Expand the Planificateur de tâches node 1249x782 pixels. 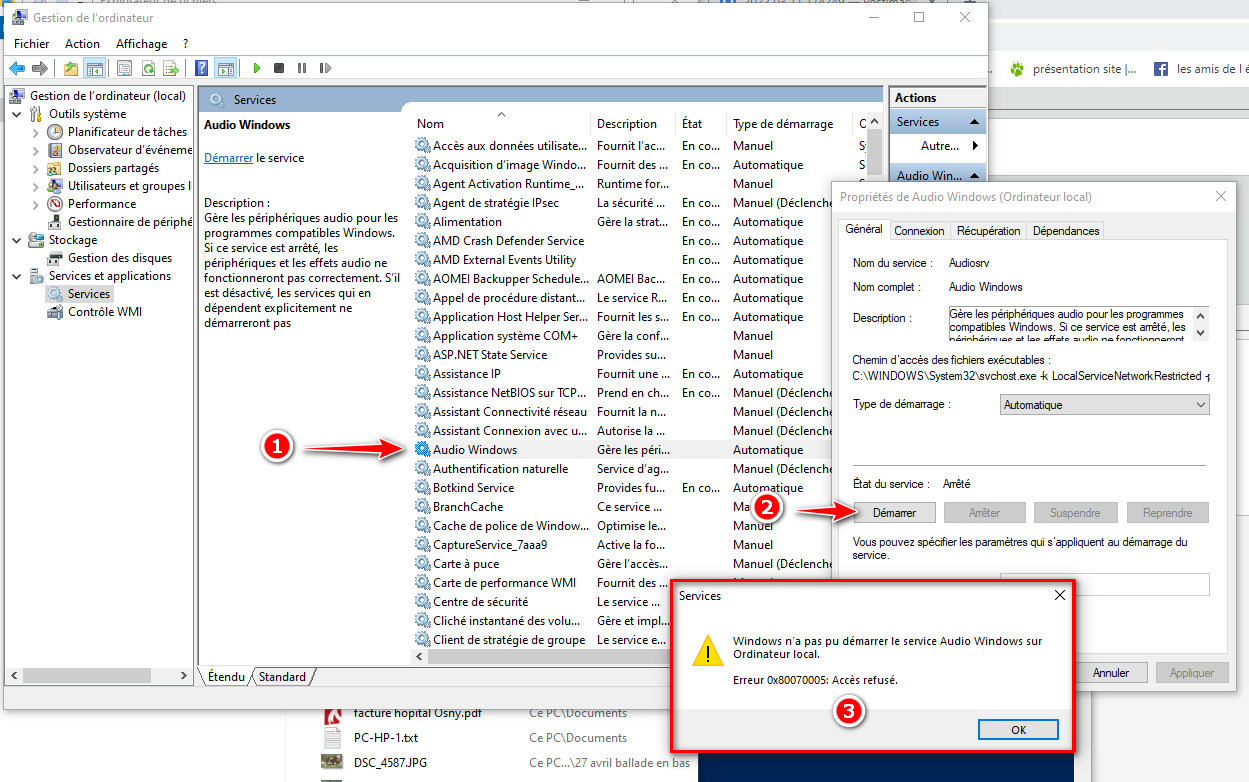coord(37,132)
